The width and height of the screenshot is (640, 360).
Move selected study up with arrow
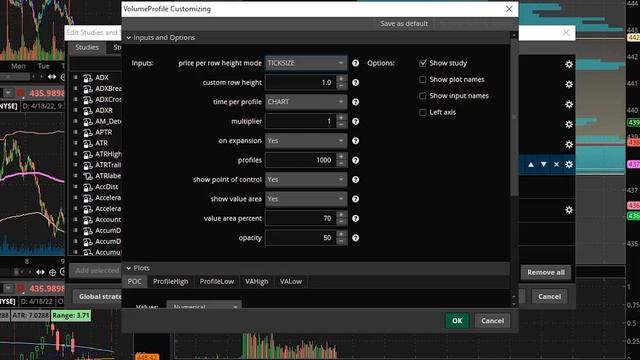click(x=531, y=164)
